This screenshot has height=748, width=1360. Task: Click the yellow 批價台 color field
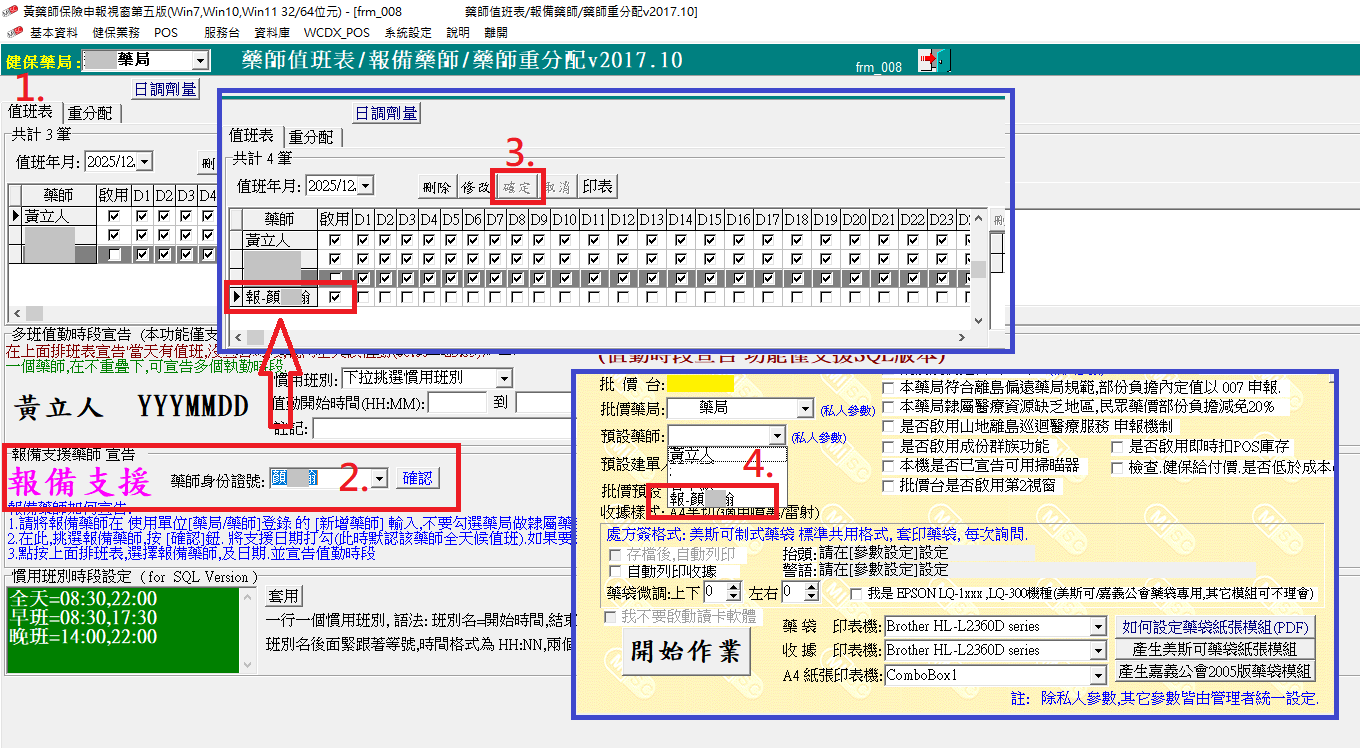click(700, 384)
